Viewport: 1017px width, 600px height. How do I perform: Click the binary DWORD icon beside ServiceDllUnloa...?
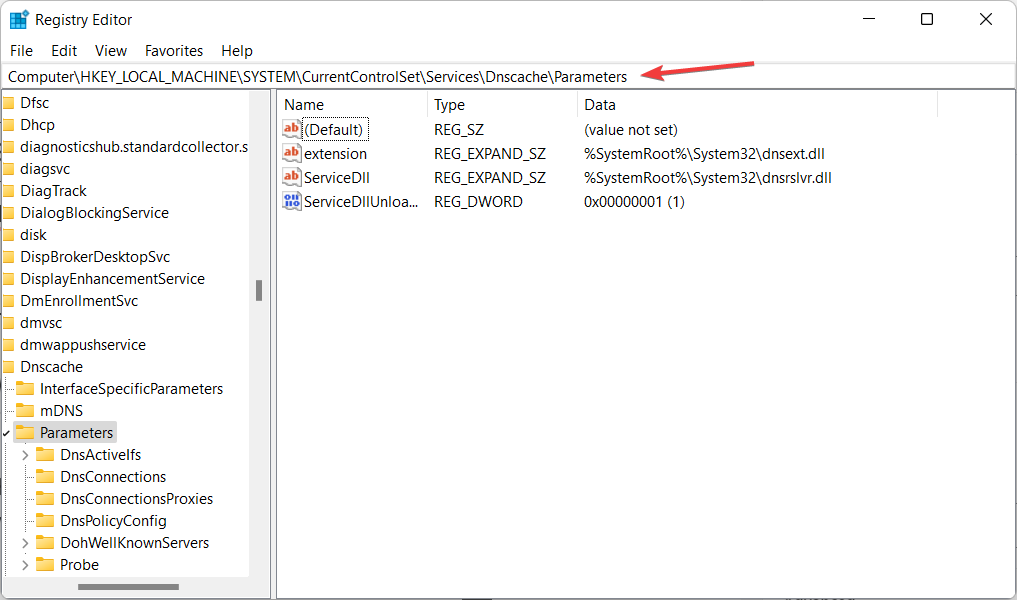291,201
